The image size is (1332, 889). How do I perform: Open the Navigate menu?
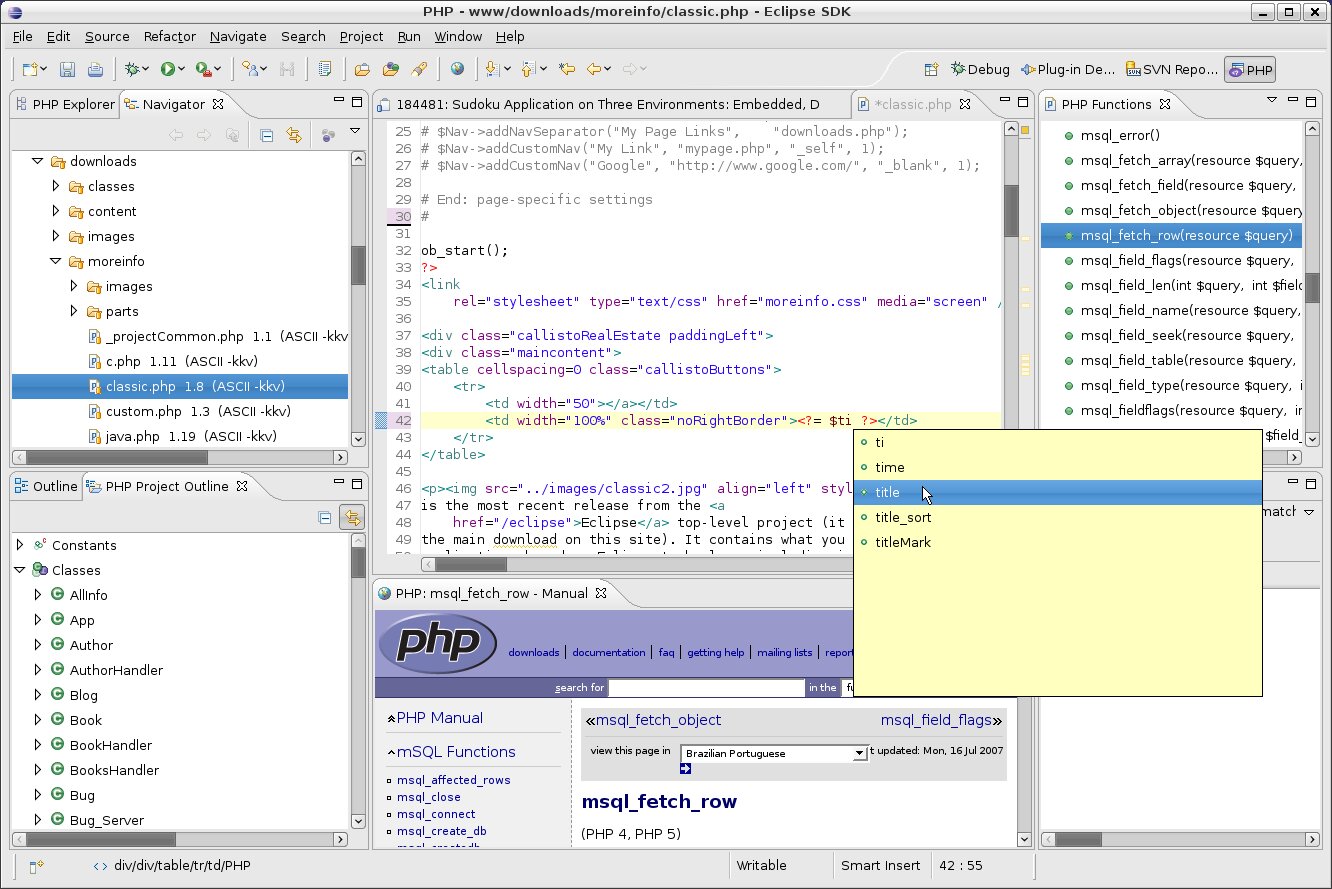(x=238, y=36)
